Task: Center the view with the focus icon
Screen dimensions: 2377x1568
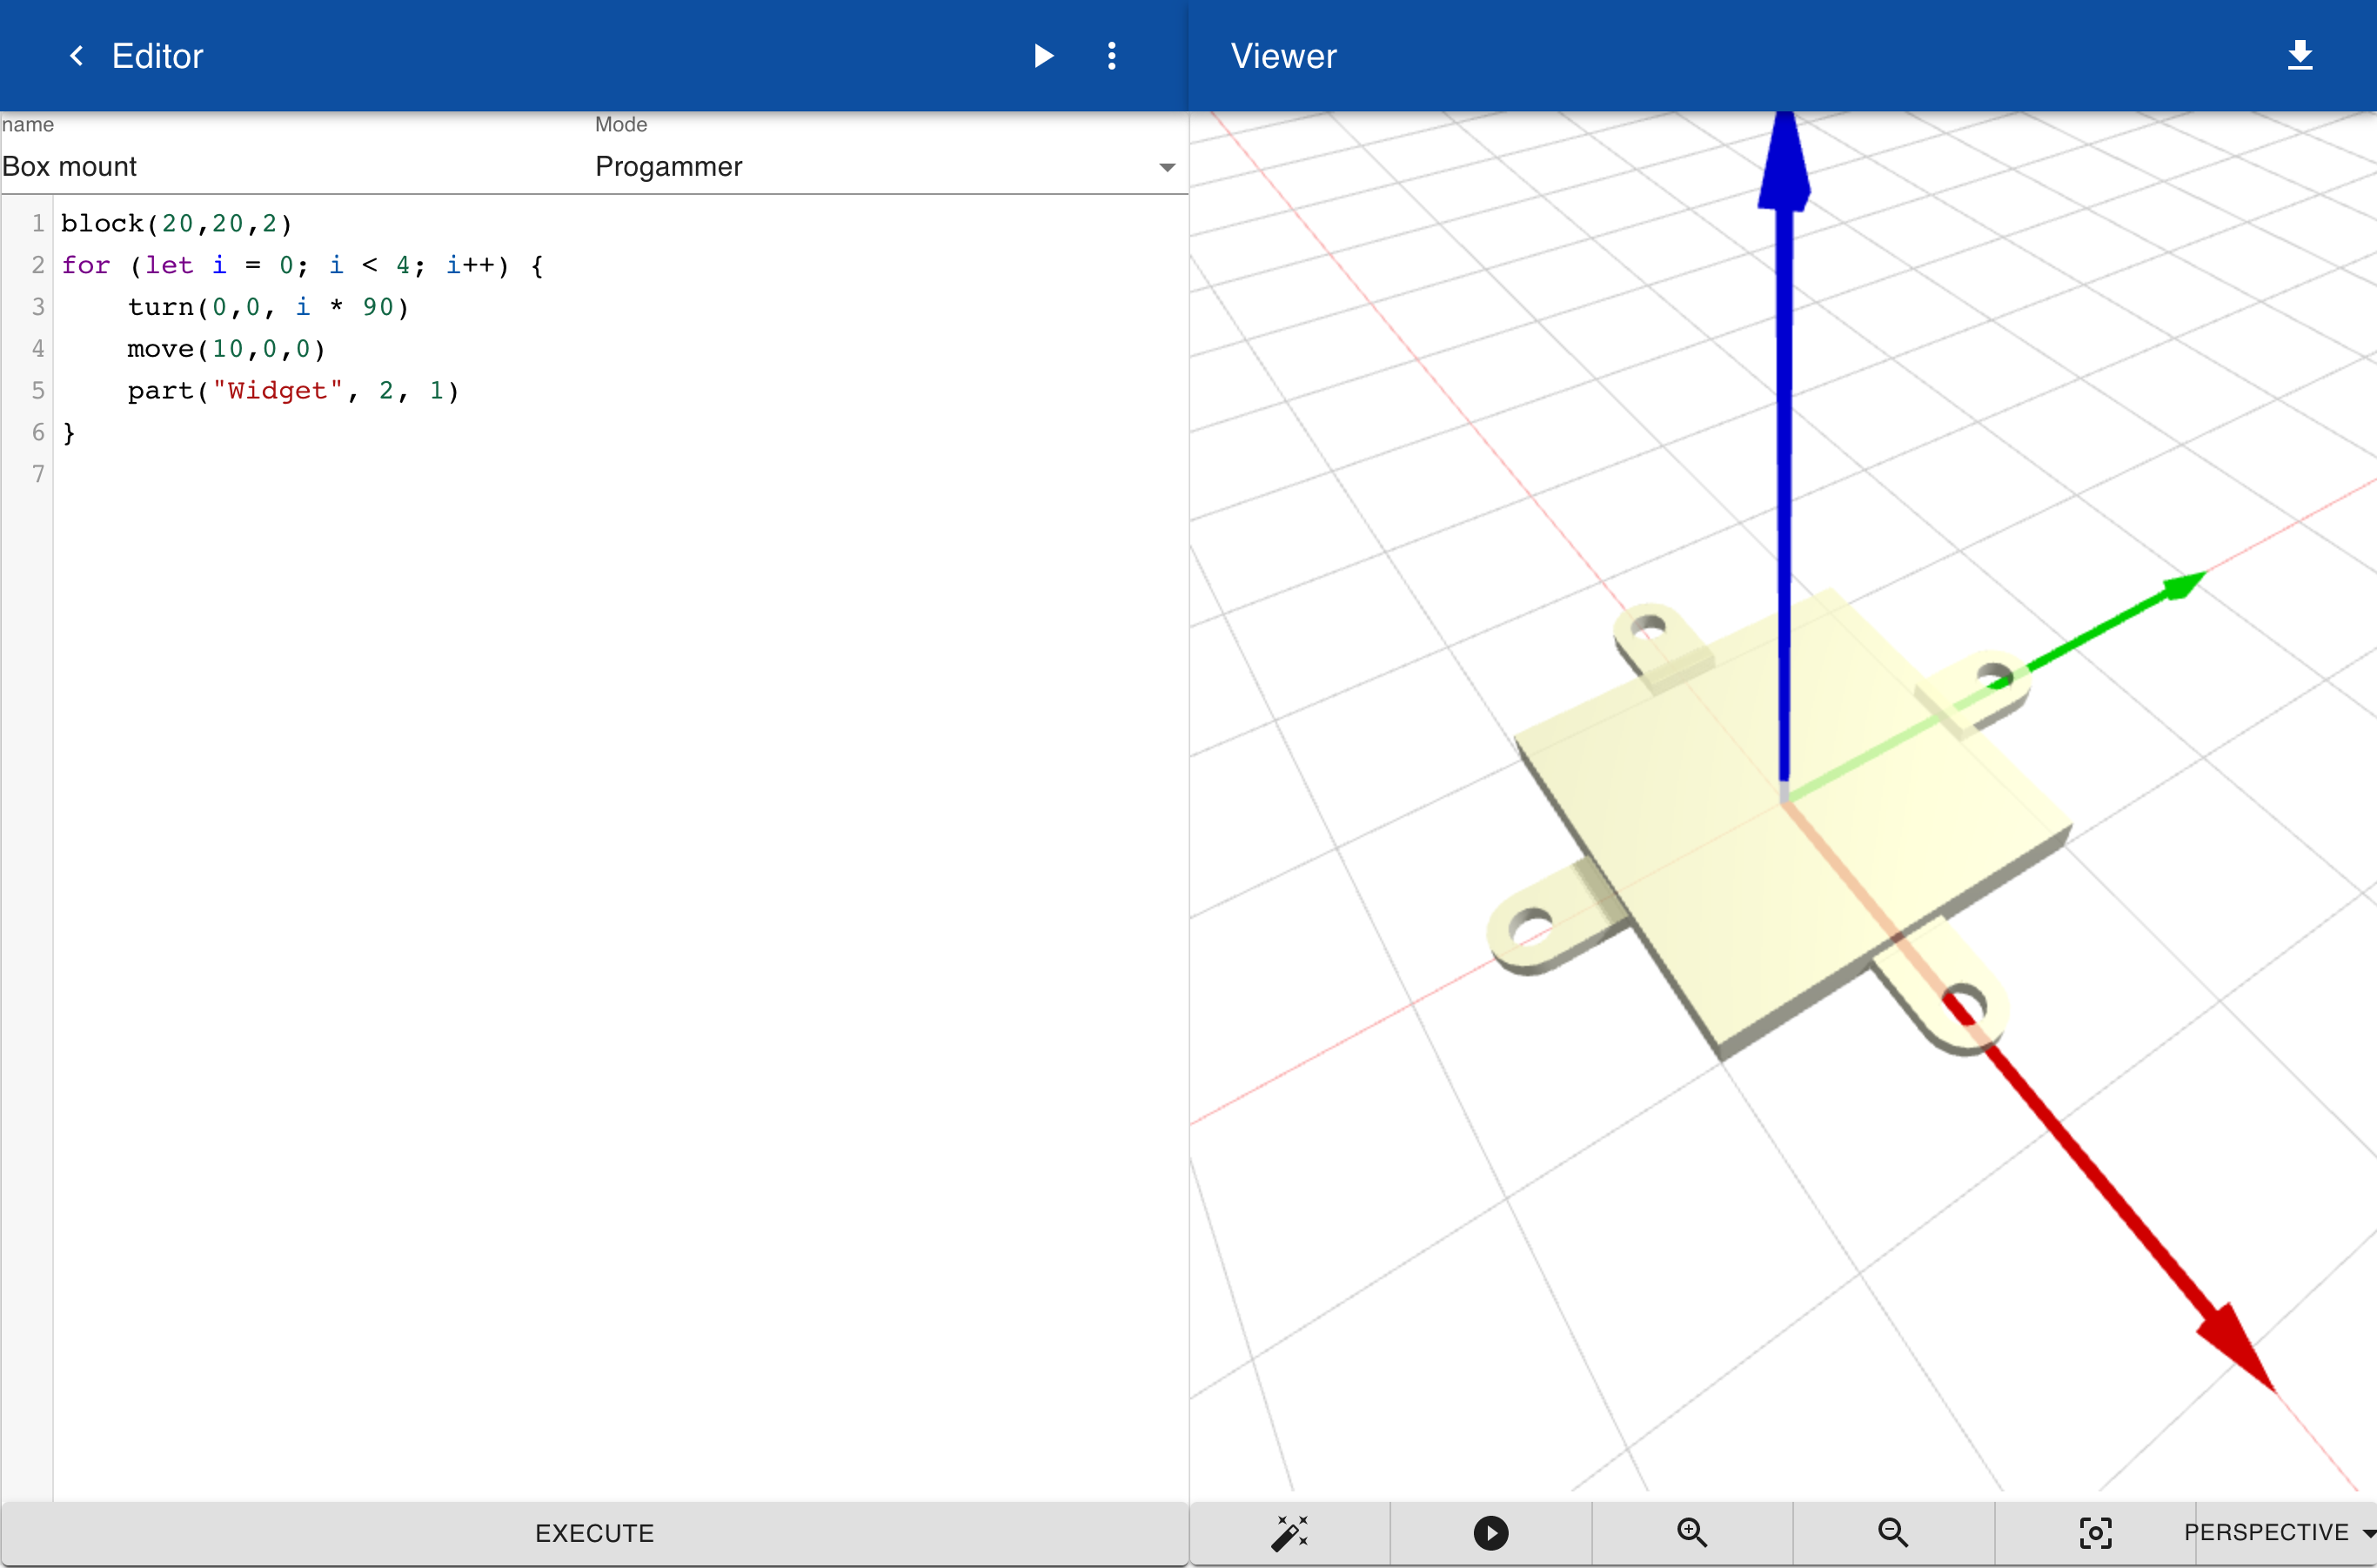Action: point(2095,1532)
